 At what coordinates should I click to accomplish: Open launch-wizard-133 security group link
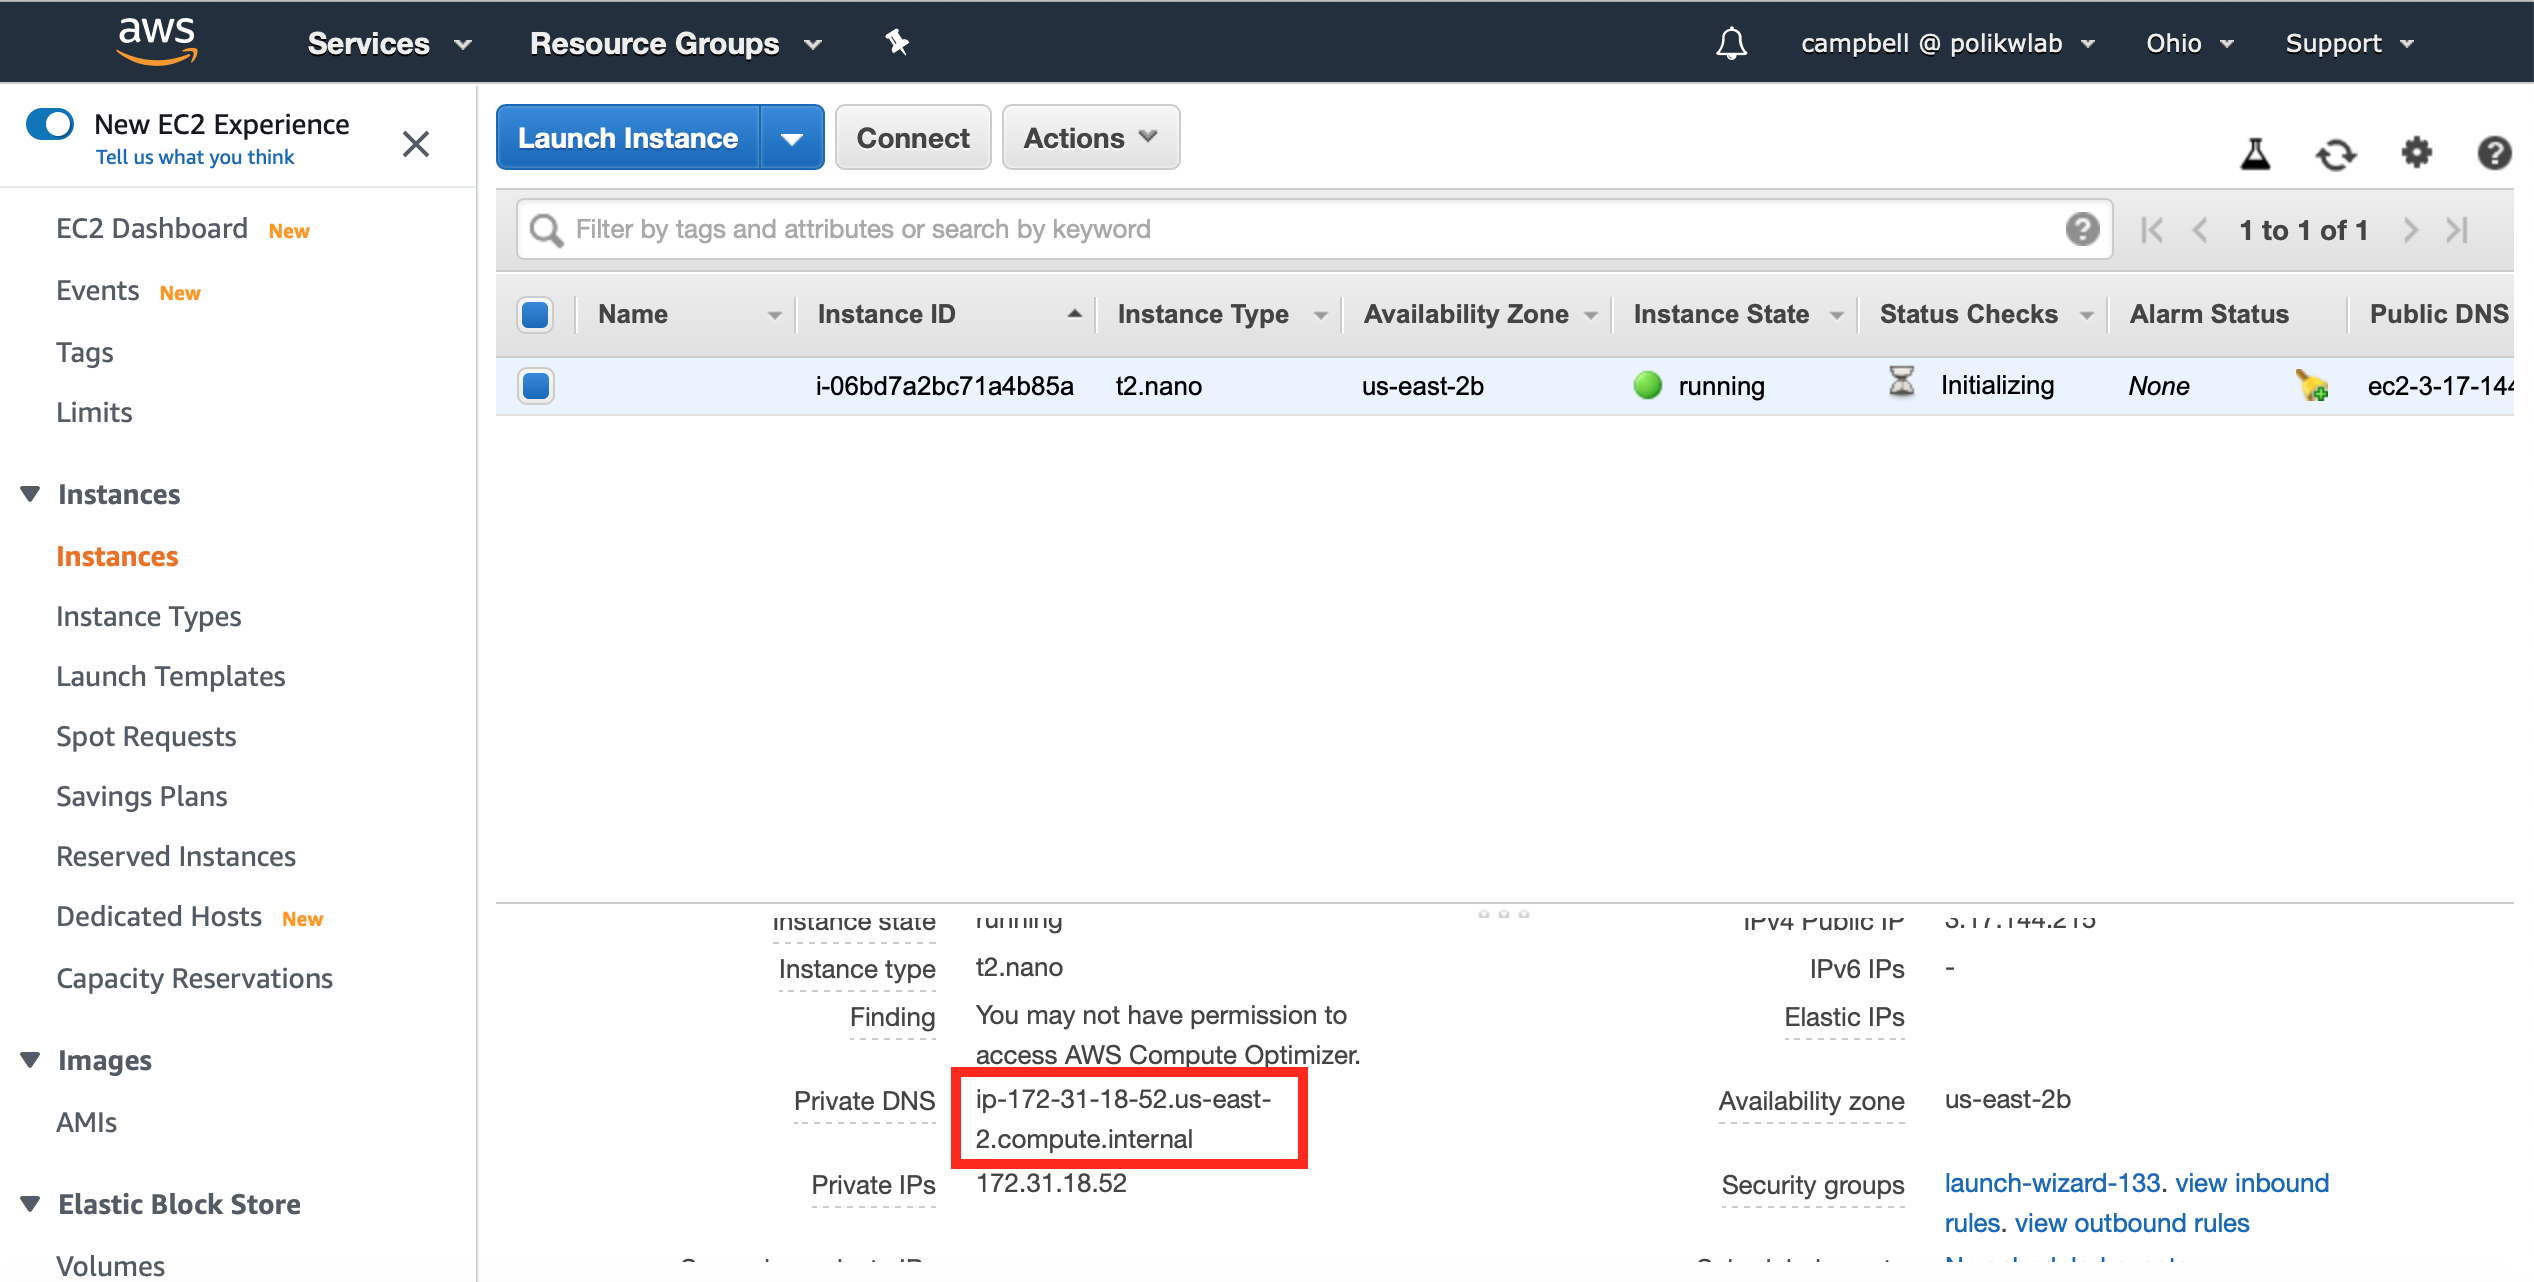2053,1183
